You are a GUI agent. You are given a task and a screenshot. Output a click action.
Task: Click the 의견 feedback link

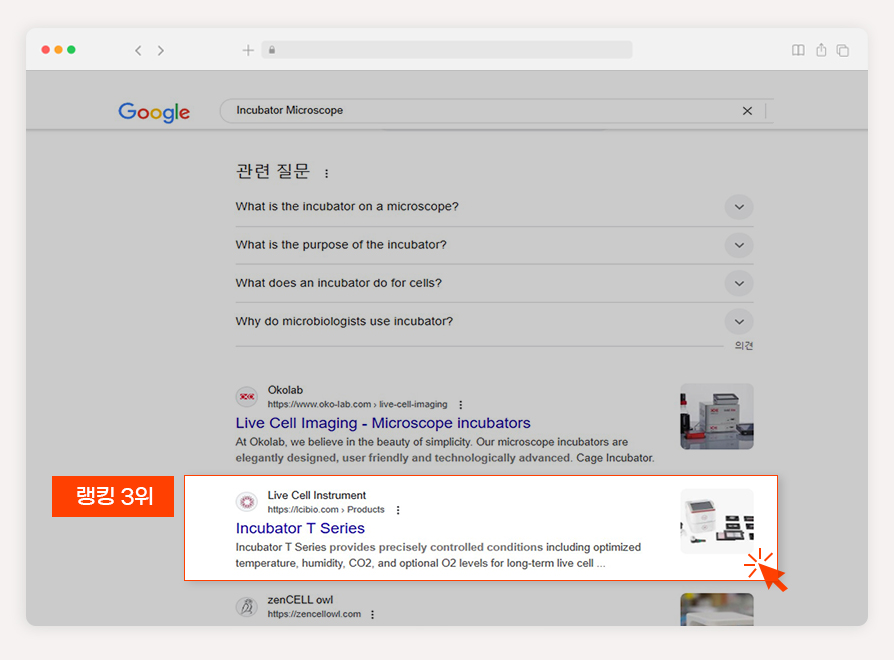743,345
